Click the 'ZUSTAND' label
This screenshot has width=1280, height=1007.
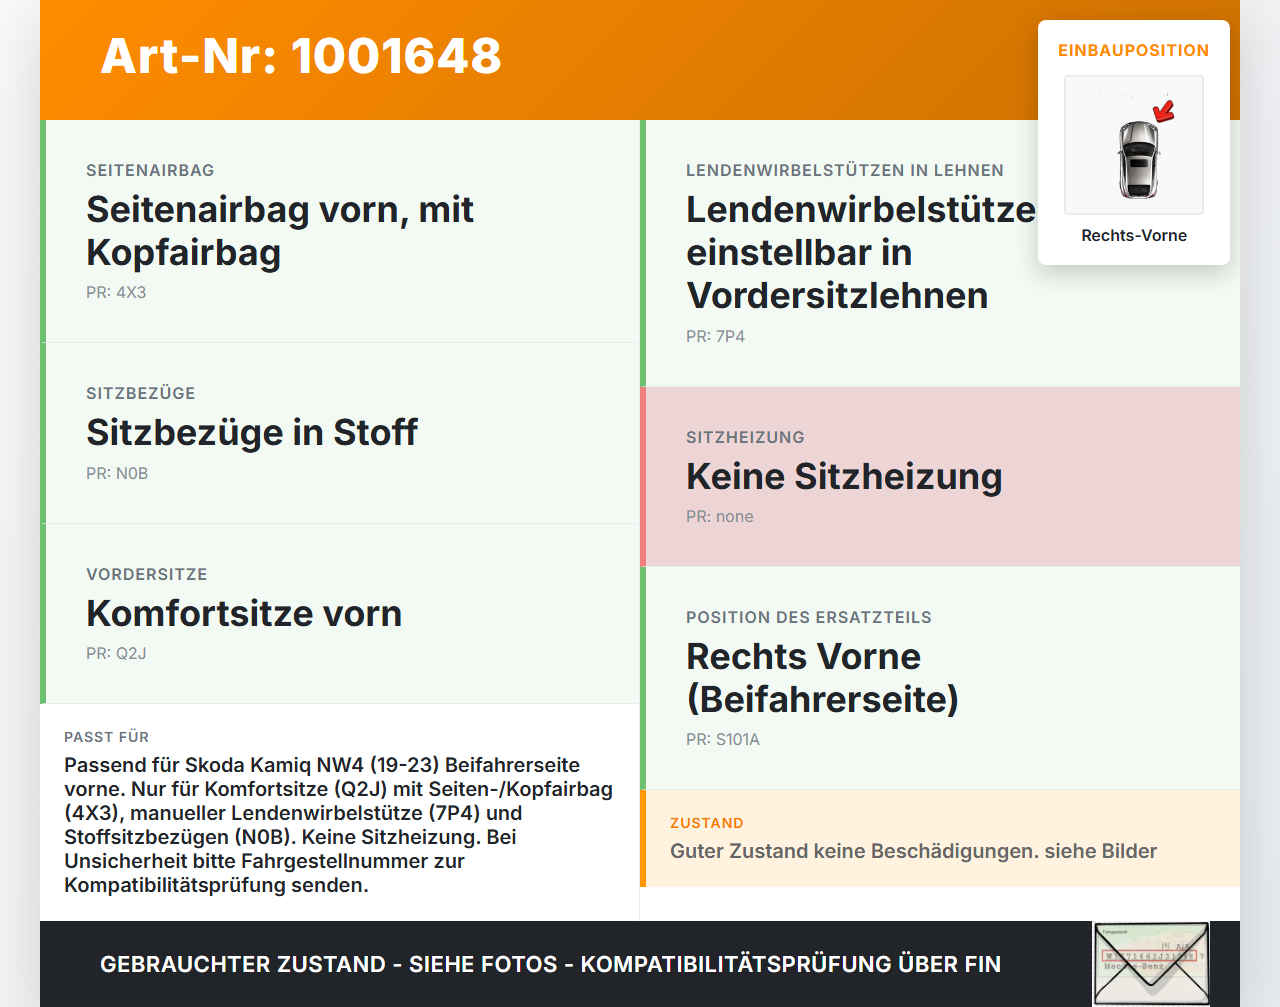point(707,823)
